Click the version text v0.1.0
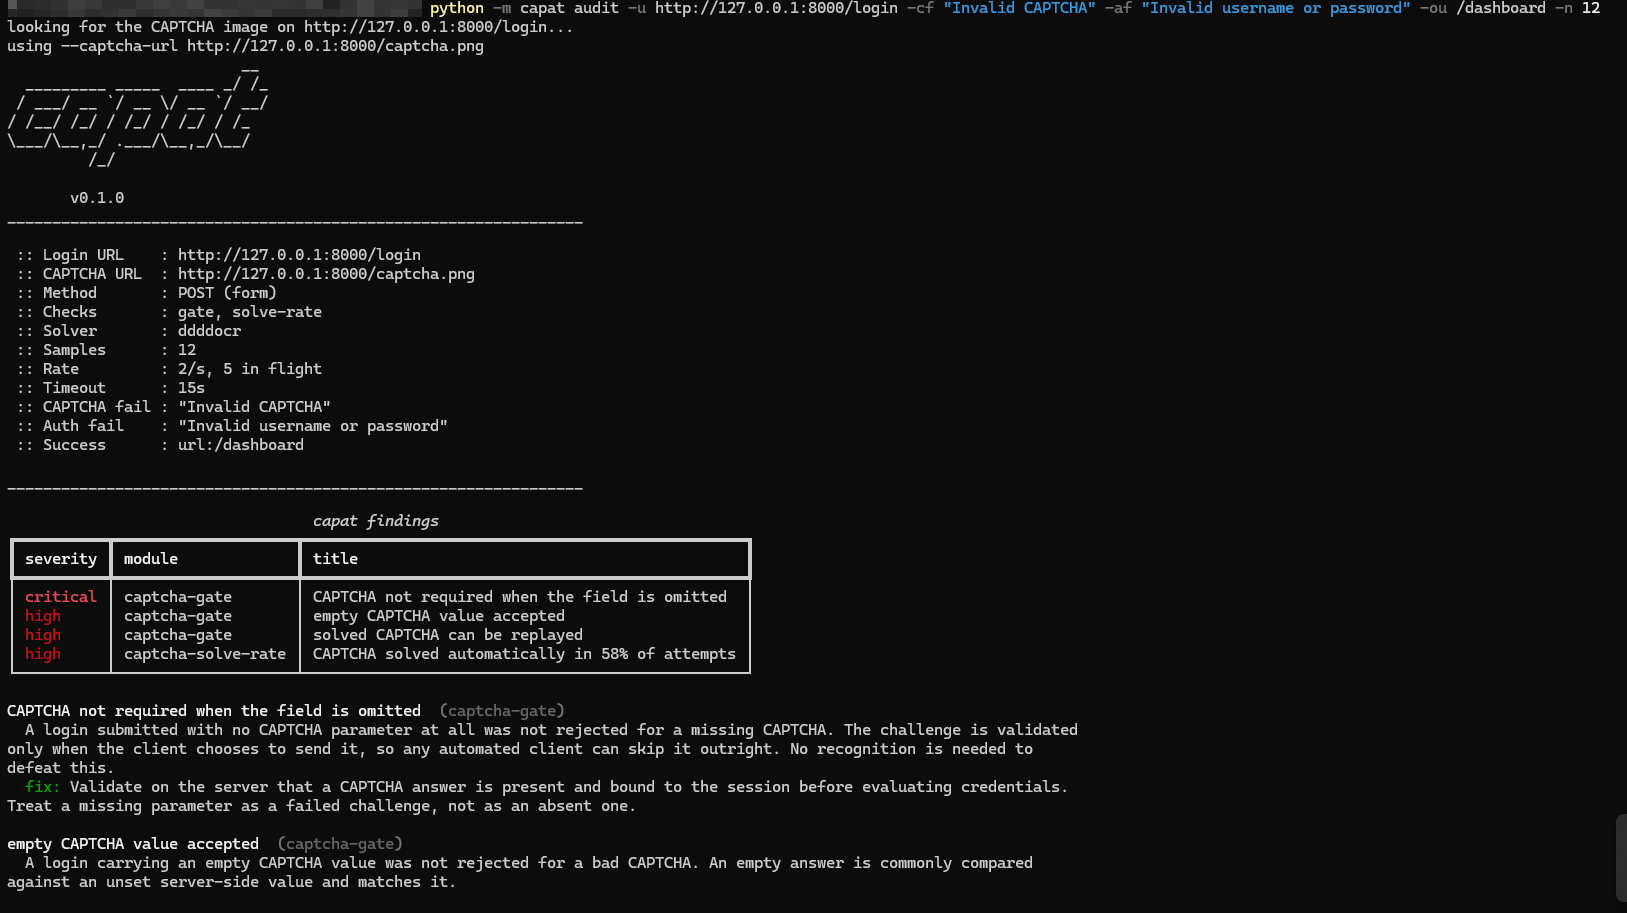This screenshot has width=1627, height=913. click(x=97, y=198)
